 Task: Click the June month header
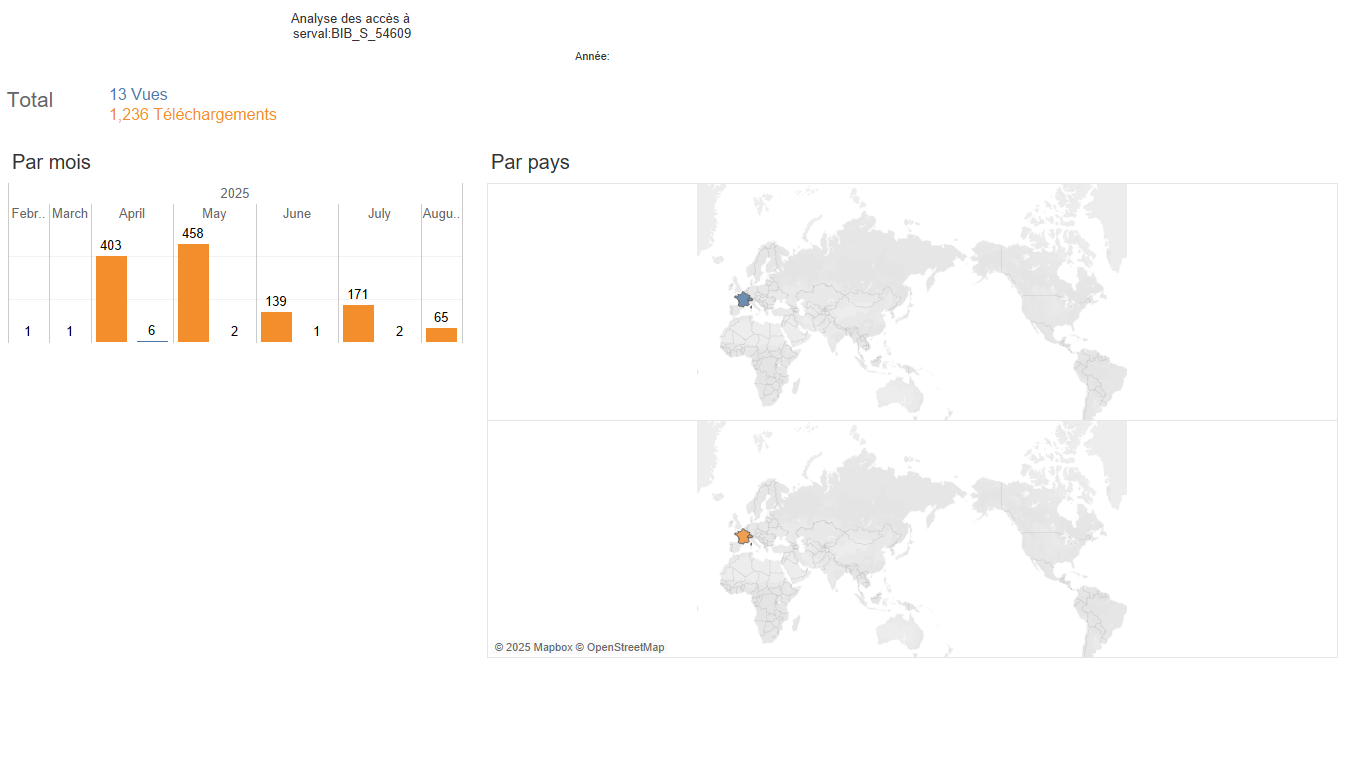click(297, 214)
